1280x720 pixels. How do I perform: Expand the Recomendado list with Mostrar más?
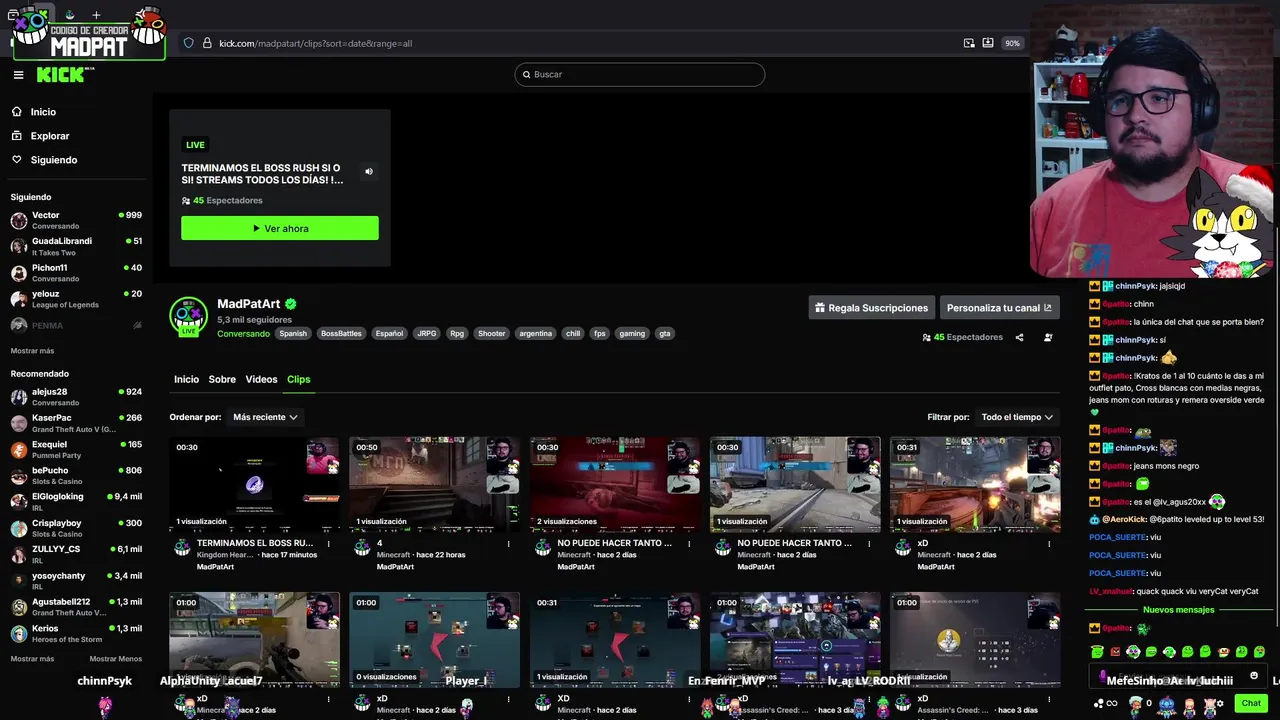tap(32, 659)
